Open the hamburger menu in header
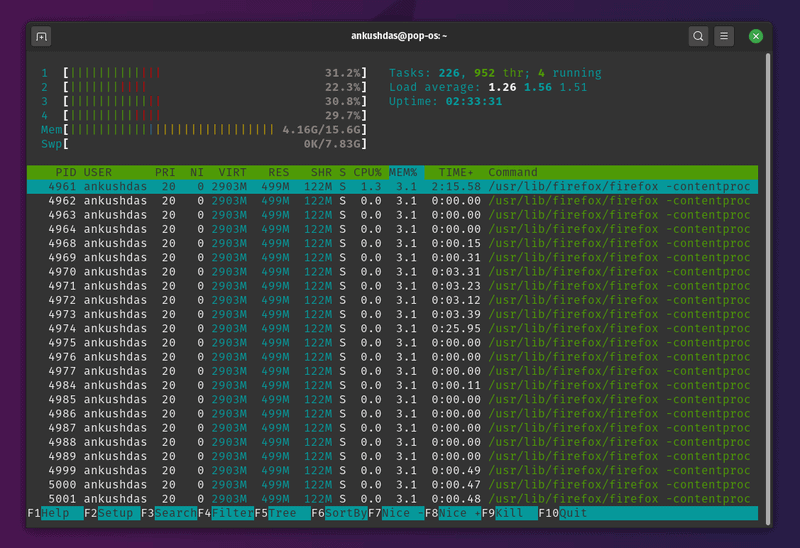The height and width of the screenshot is (548, 800). tap(723, 36)
